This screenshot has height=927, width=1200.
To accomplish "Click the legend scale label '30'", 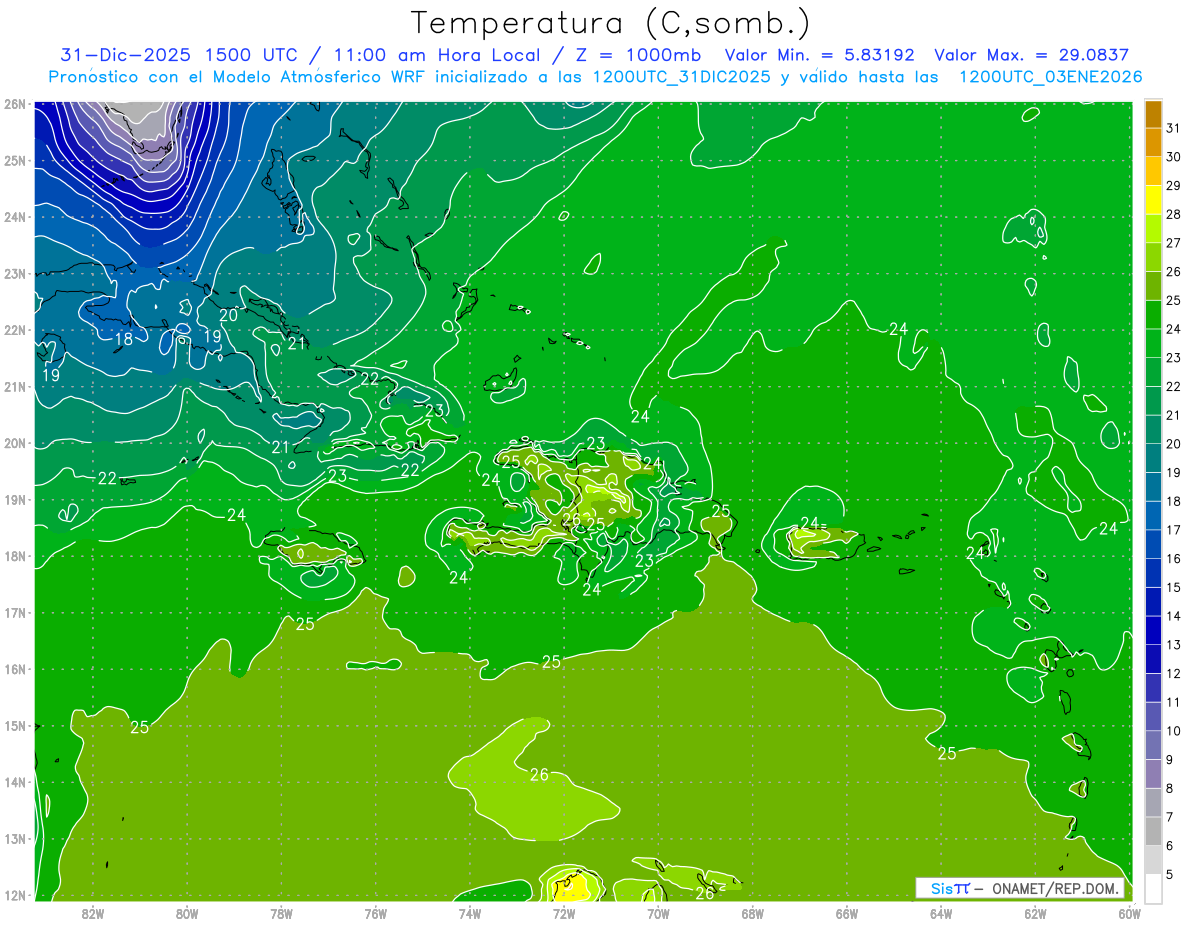I will [x=1174, y=157].
